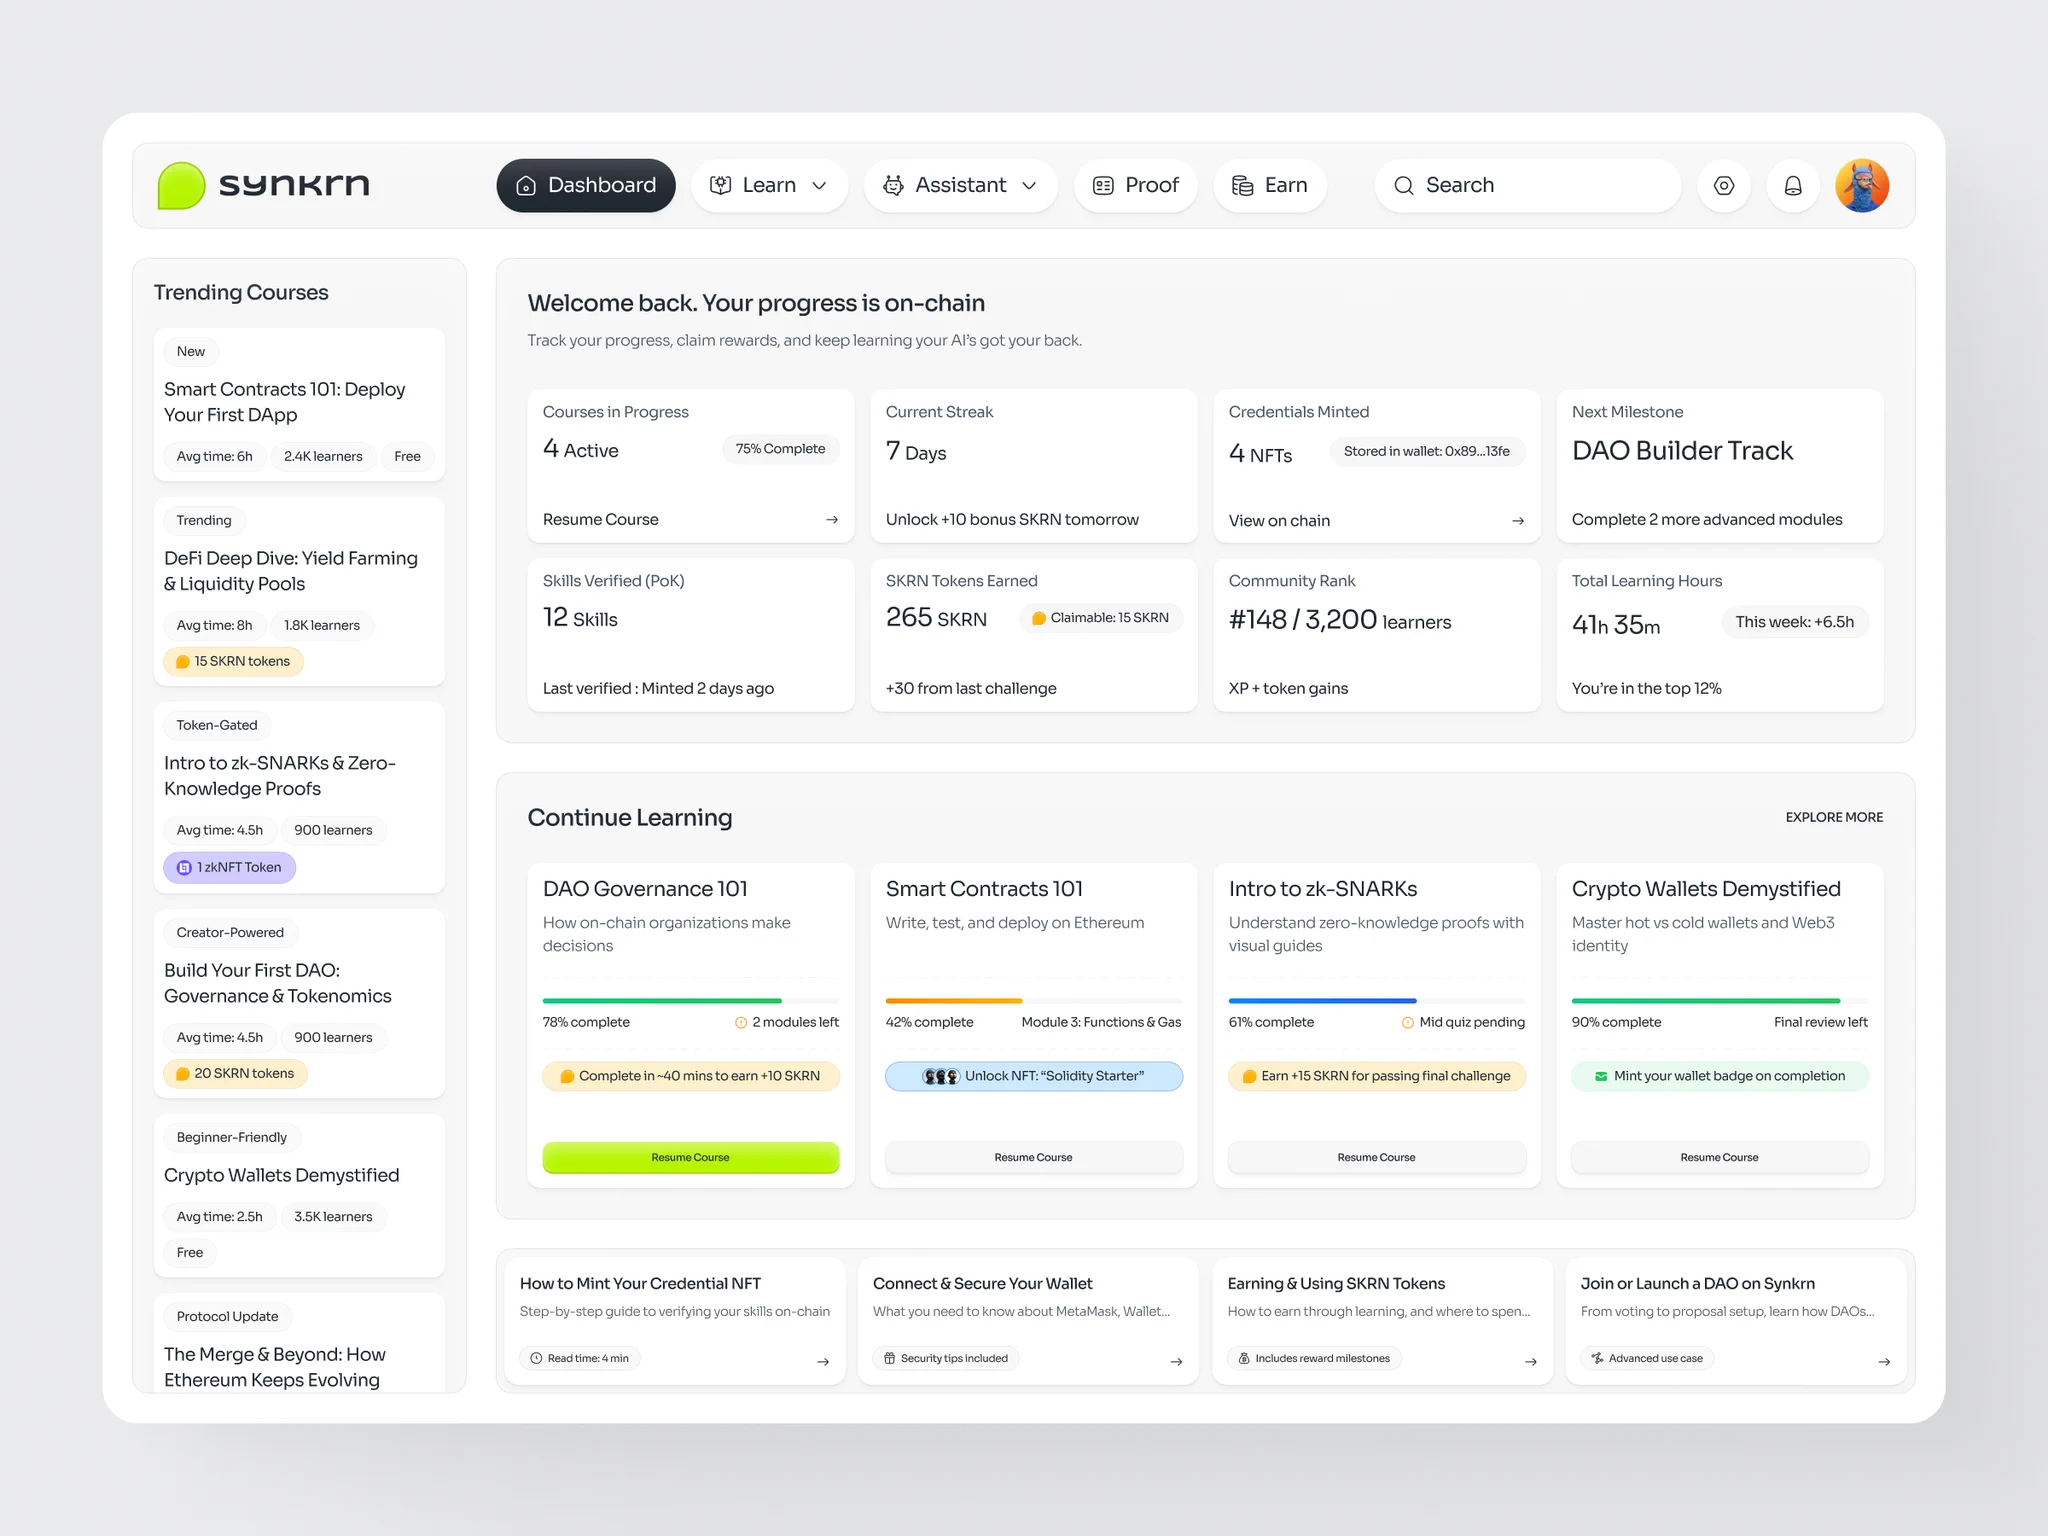
Task: Click the 75% Complete pill
Action: click(781, 449)
